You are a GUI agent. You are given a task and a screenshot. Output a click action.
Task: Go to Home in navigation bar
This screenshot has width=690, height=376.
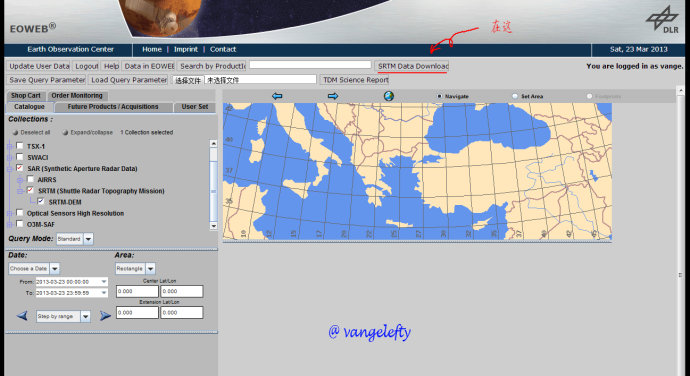coord(152,49)
